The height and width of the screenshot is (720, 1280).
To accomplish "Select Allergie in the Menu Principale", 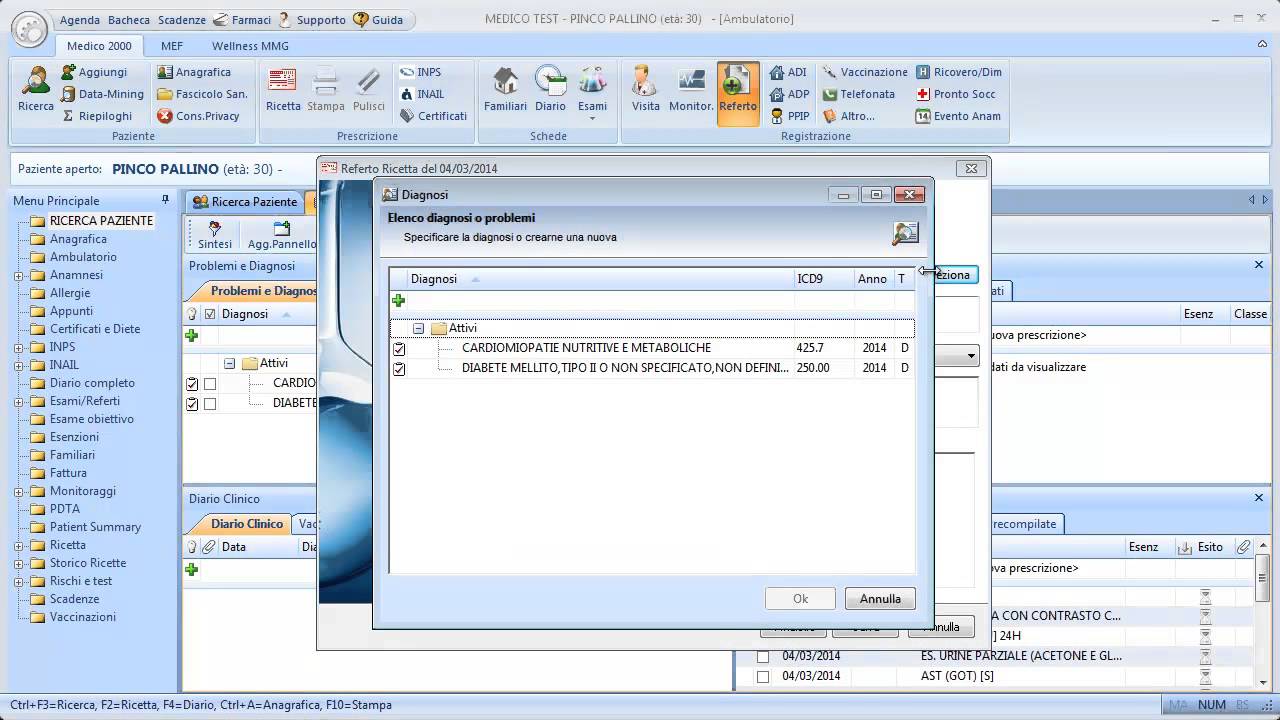I will [70, 294].
